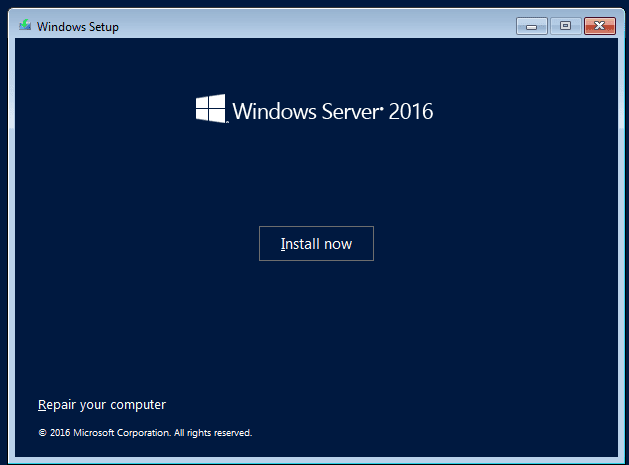Select the 2016 text in the heading
Image resolution: width=629 pixels, height=465 pixels.
[411, 110]
